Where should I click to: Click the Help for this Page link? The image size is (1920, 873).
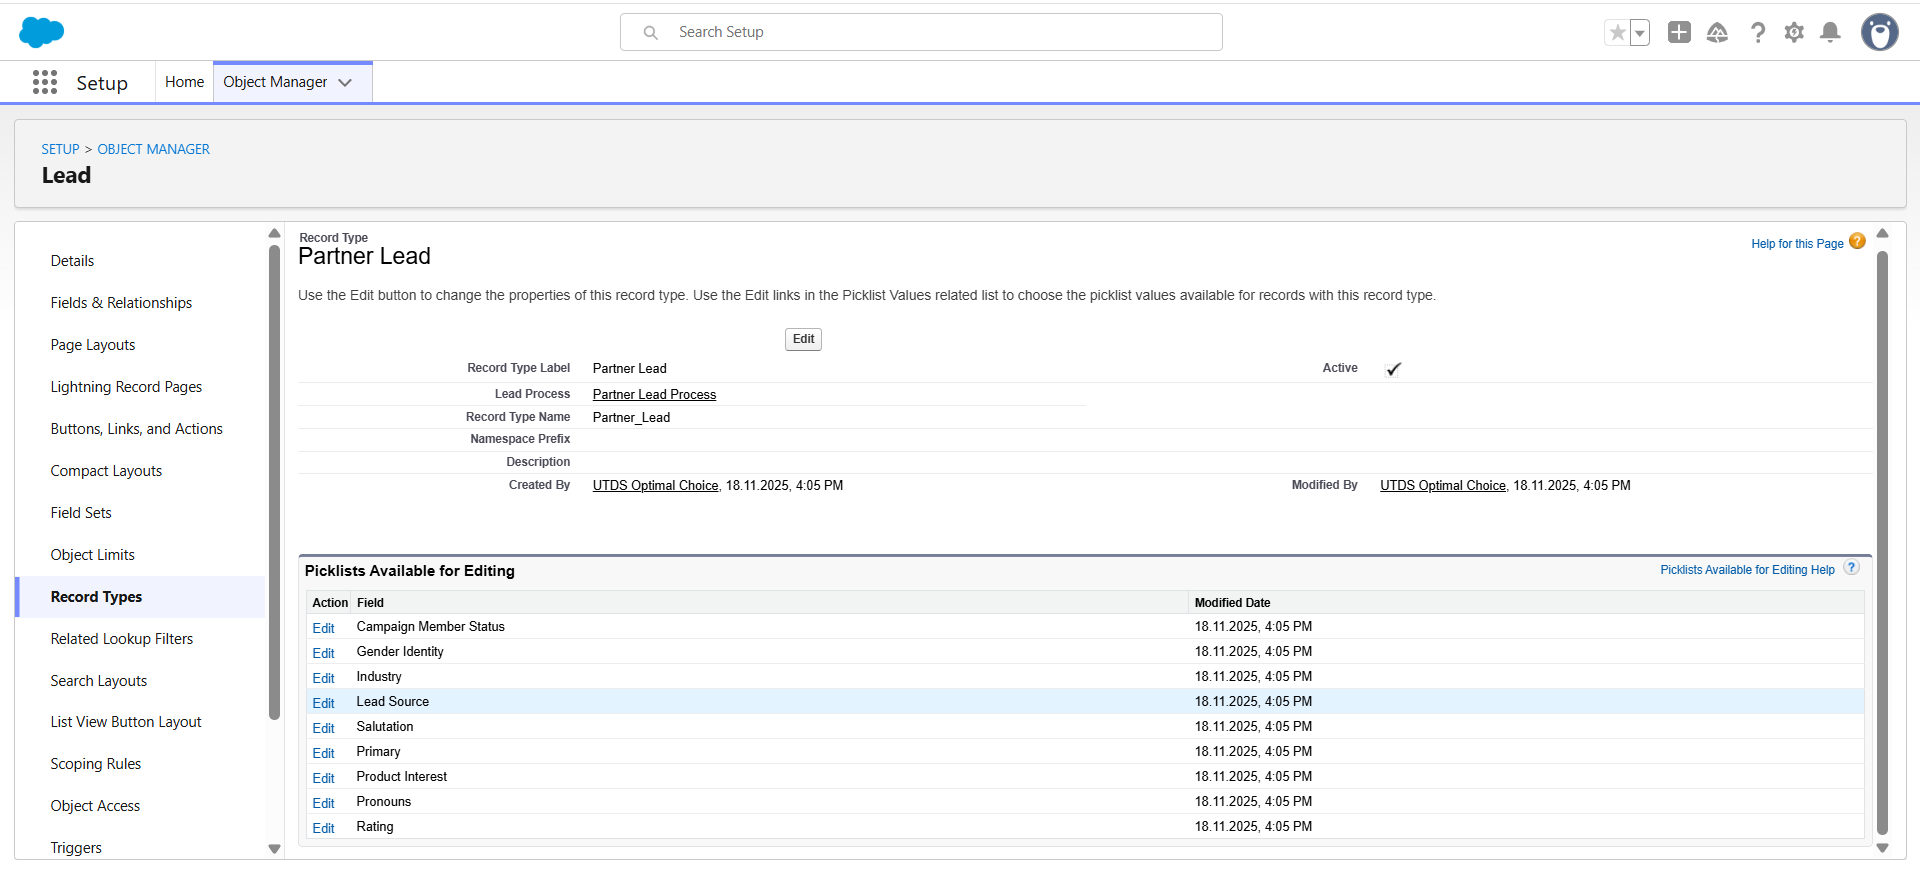pyautogui.click(x=1797, y=244)
